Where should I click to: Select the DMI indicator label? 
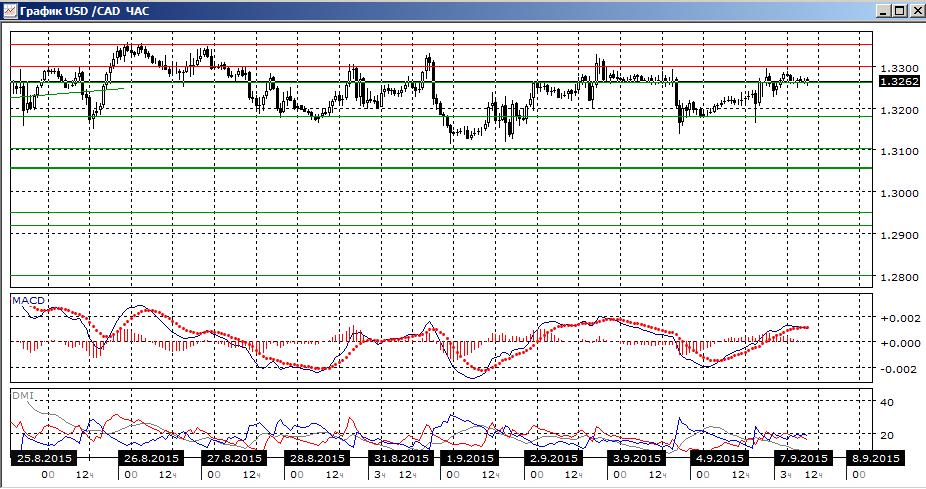pyautogui.click(x=21, y=395)
